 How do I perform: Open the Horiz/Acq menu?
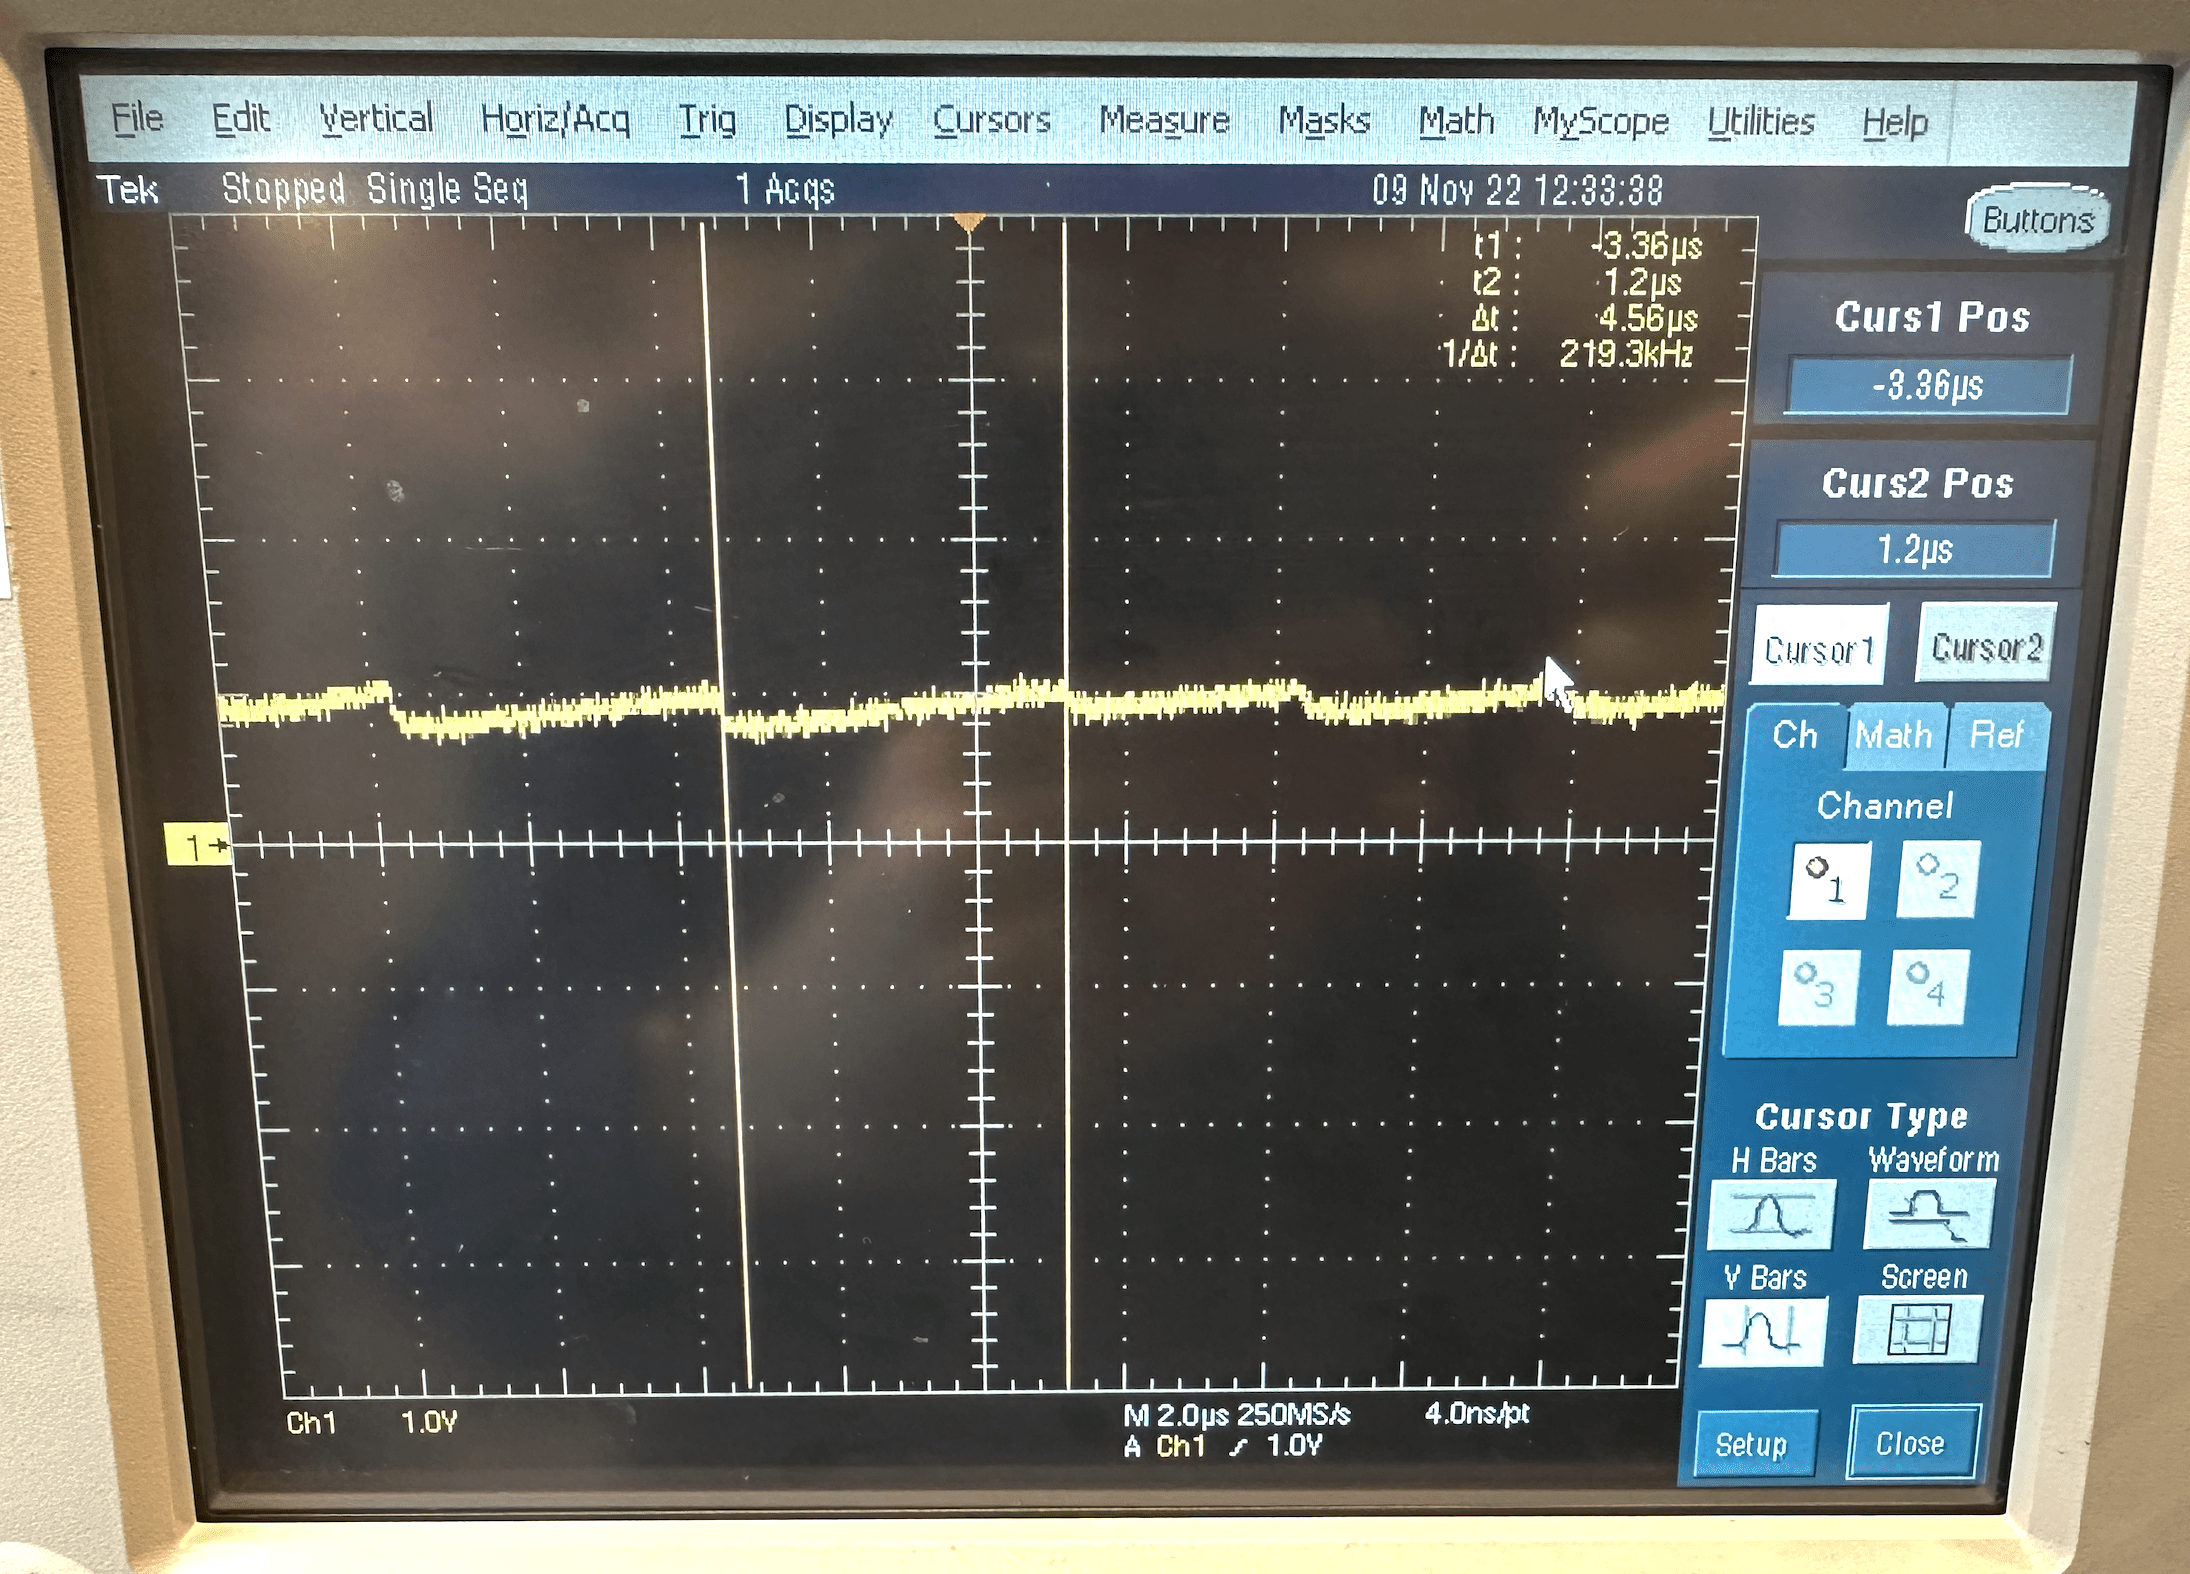(555, 120)
